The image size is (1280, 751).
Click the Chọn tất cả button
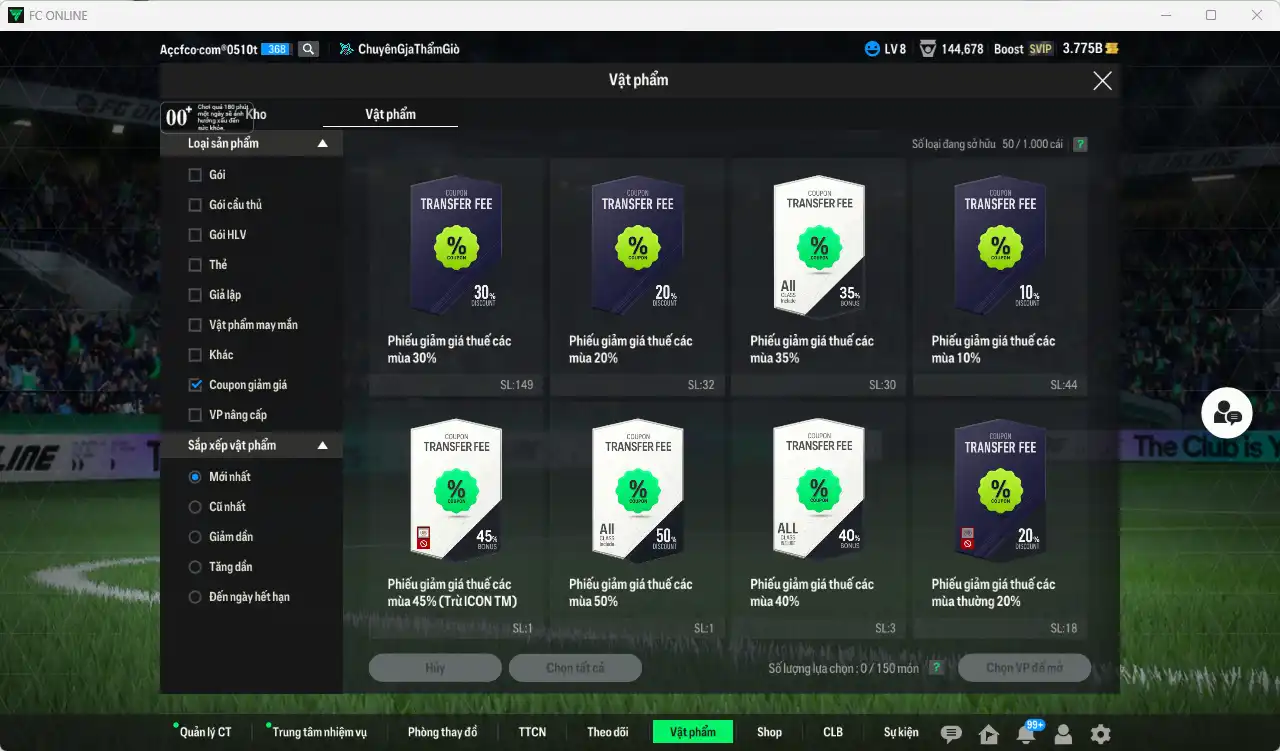click(575, 668)
